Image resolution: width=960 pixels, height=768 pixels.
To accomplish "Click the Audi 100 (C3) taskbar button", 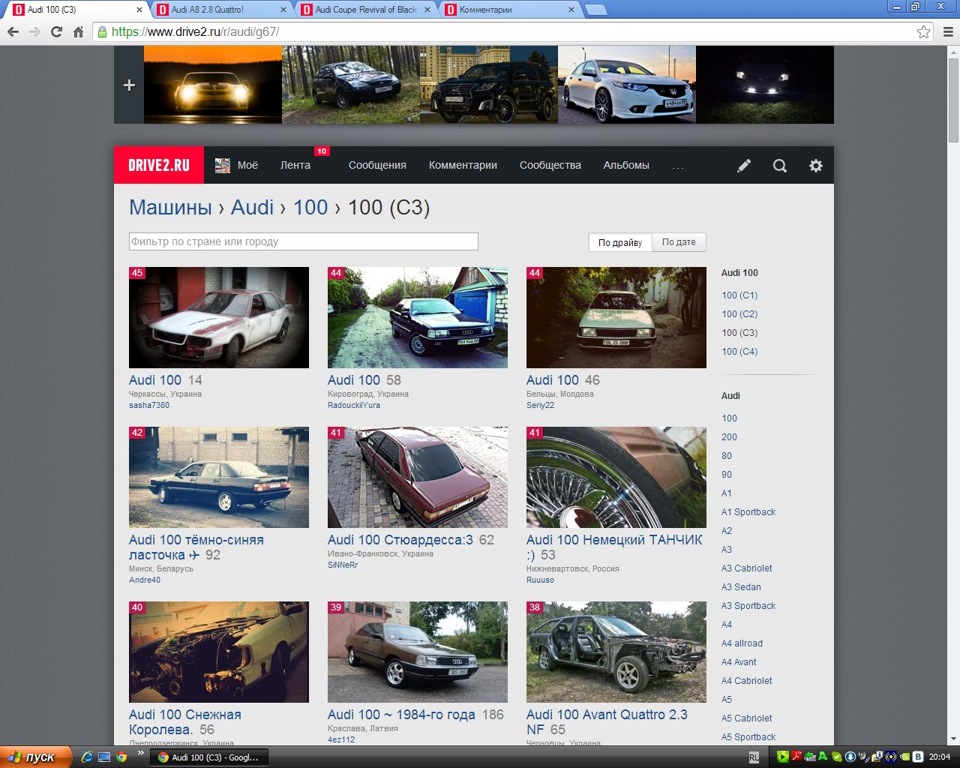I will [x=209, y=758].
